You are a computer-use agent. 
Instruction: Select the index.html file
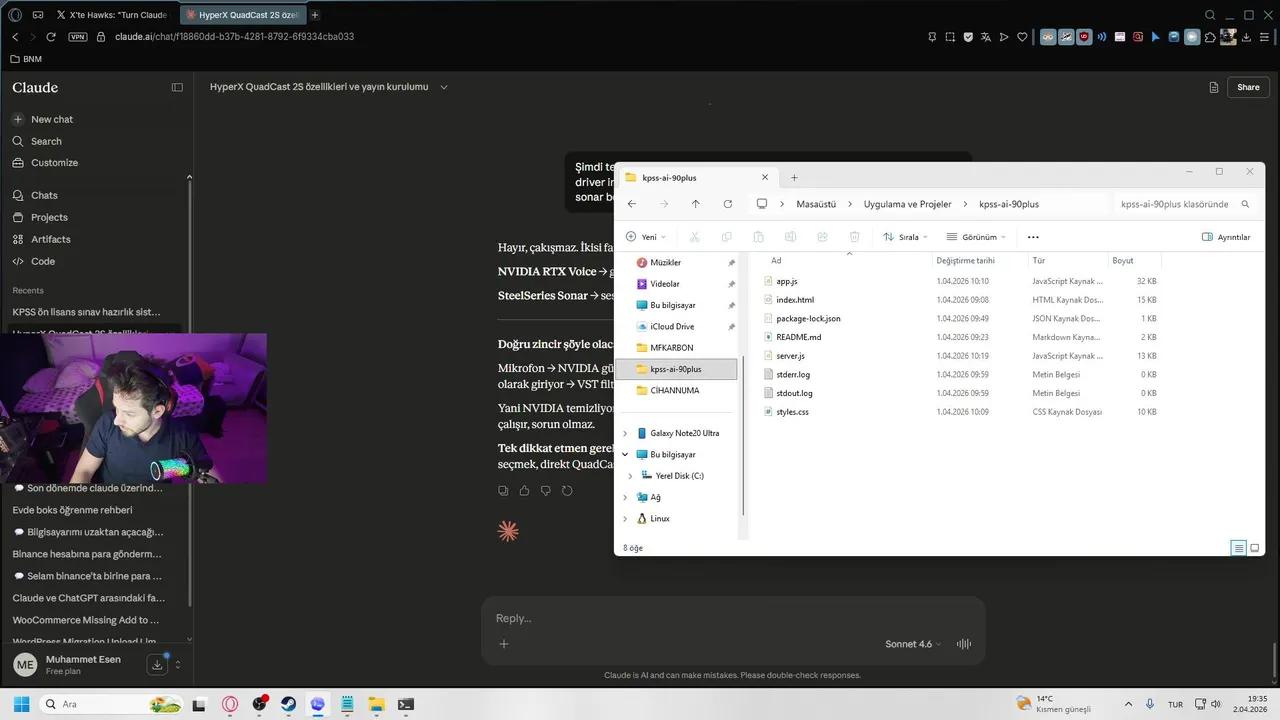[x=795, y=300]
